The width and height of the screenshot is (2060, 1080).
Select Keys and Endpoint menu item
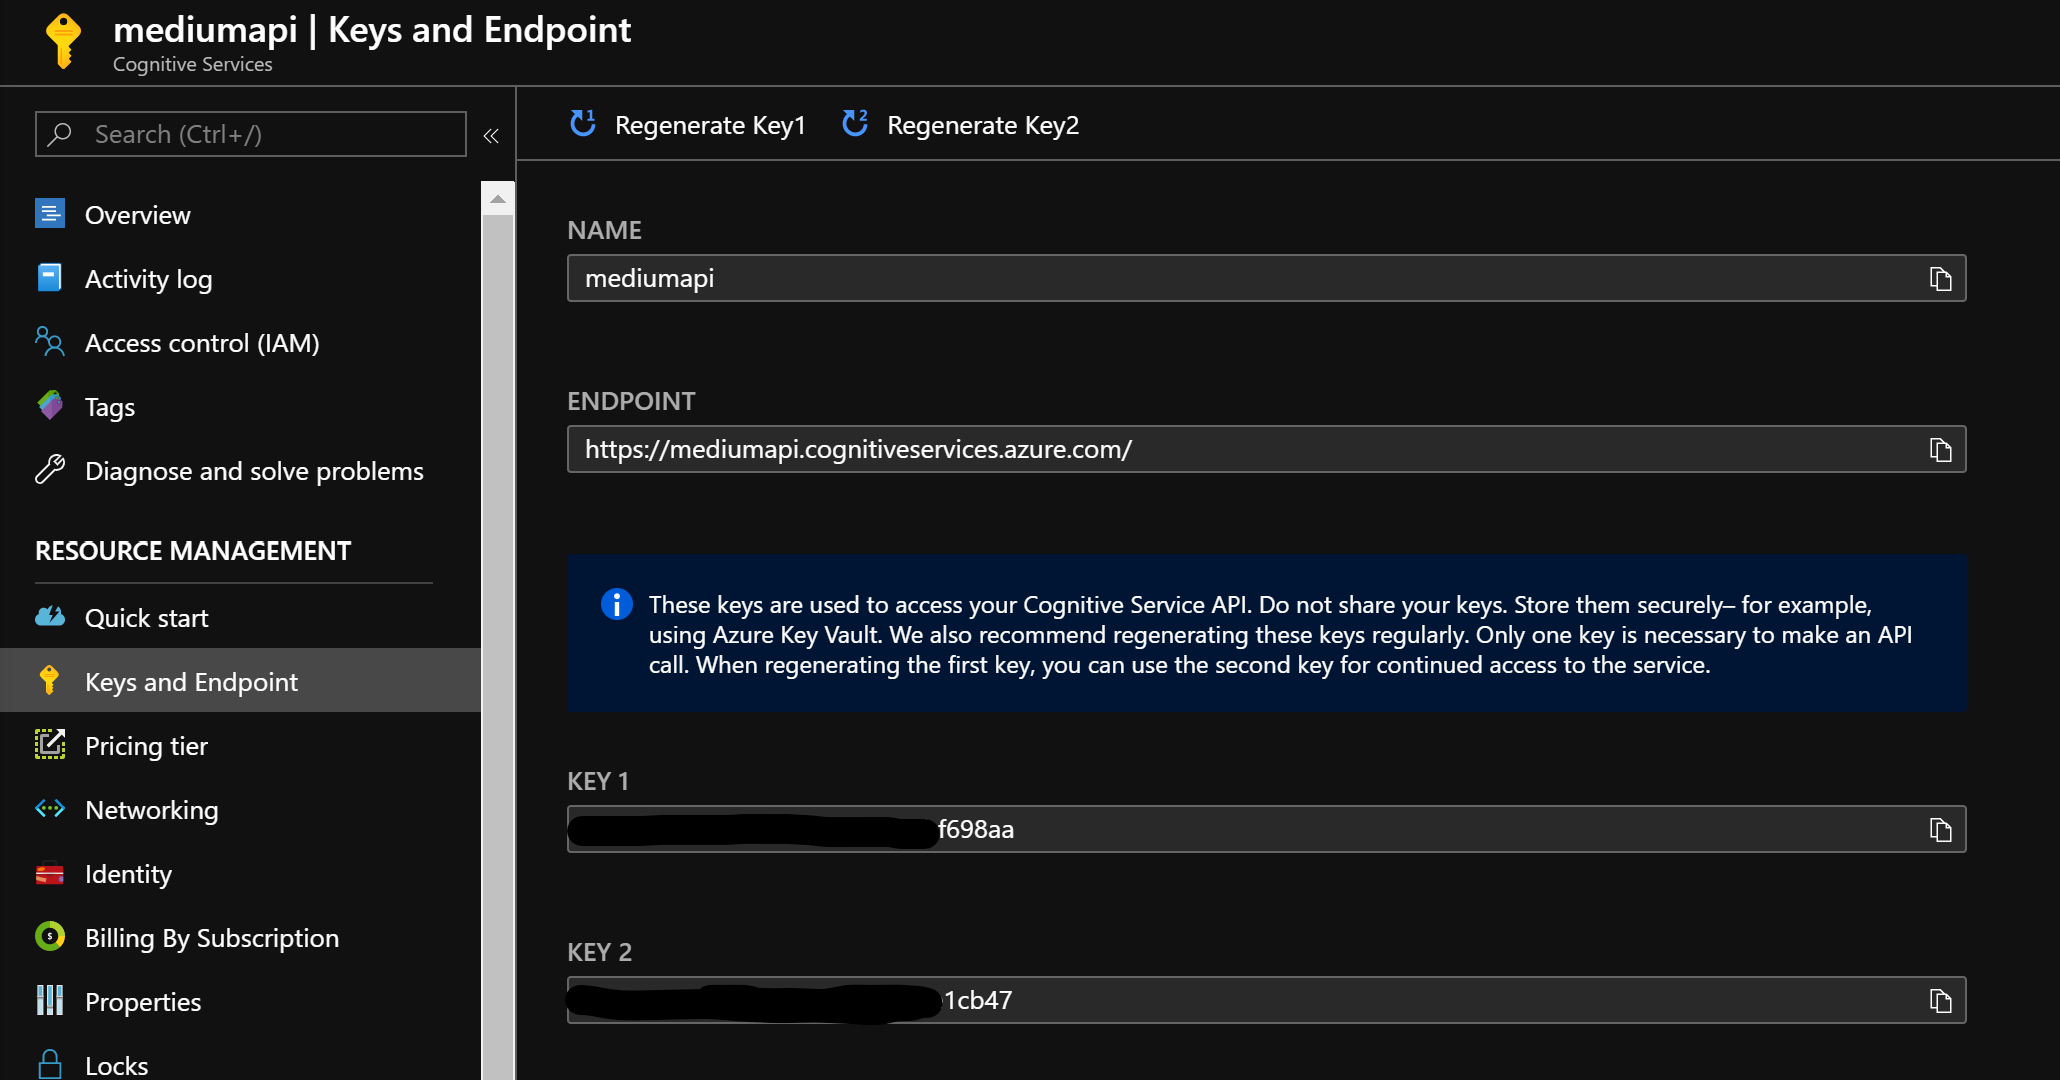[x=240, y=682]
